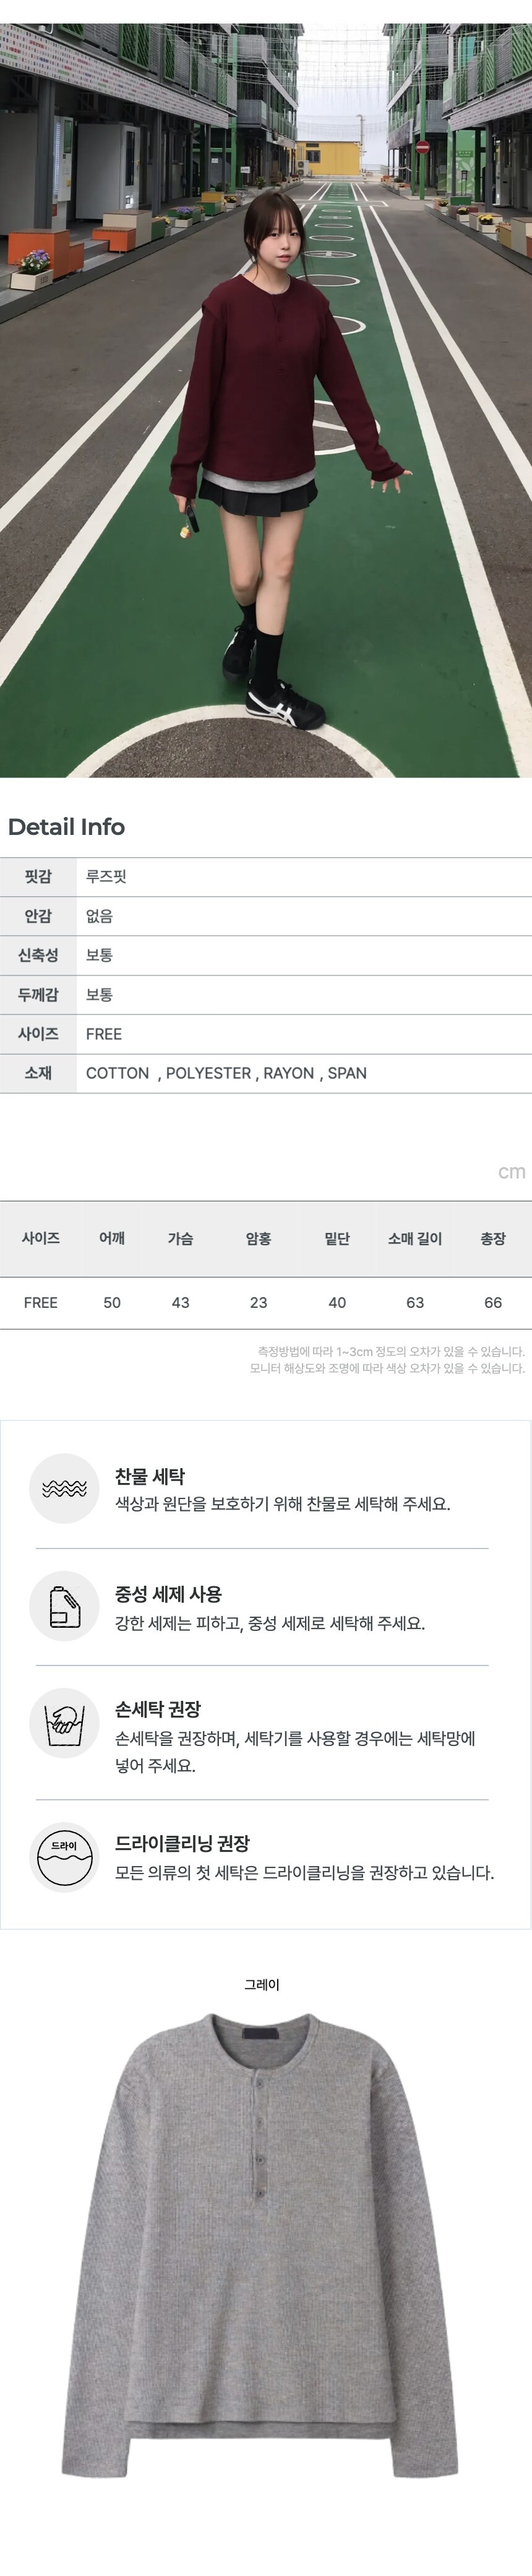This screenshot has height=2576, width=532.
Task: Click the 어깨 column header
Action: coord(112,1238)
